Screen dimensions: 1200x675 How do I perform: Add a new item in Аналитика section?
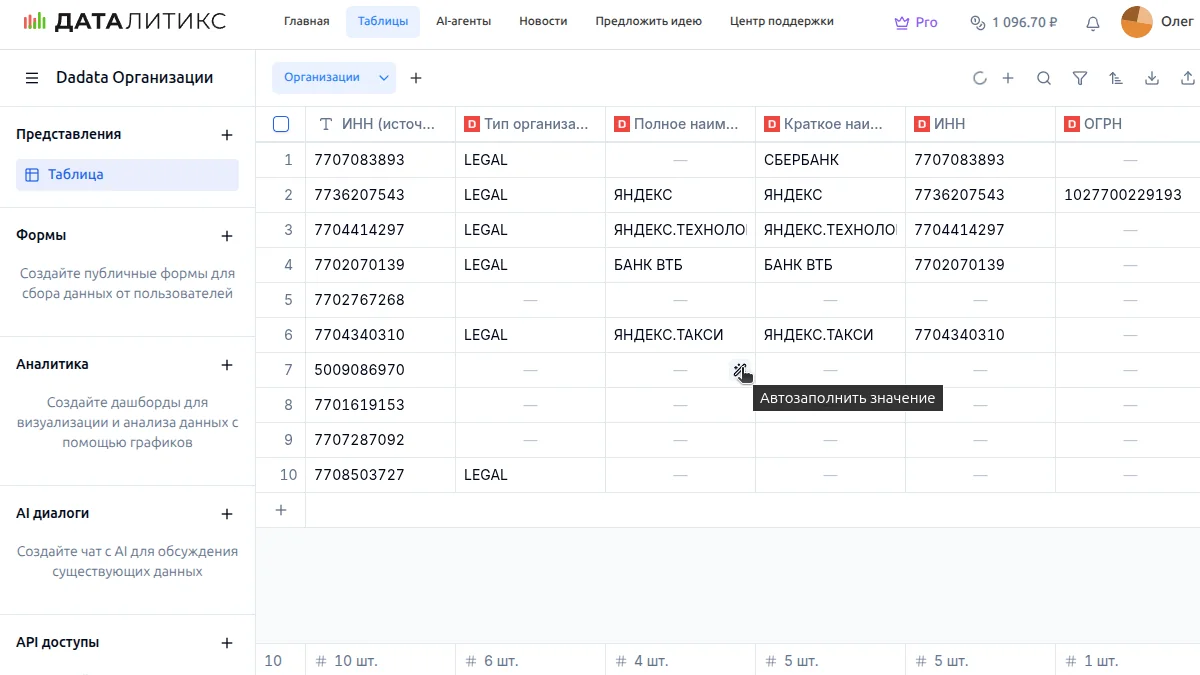pyautogui.click(x=227, y=365)
